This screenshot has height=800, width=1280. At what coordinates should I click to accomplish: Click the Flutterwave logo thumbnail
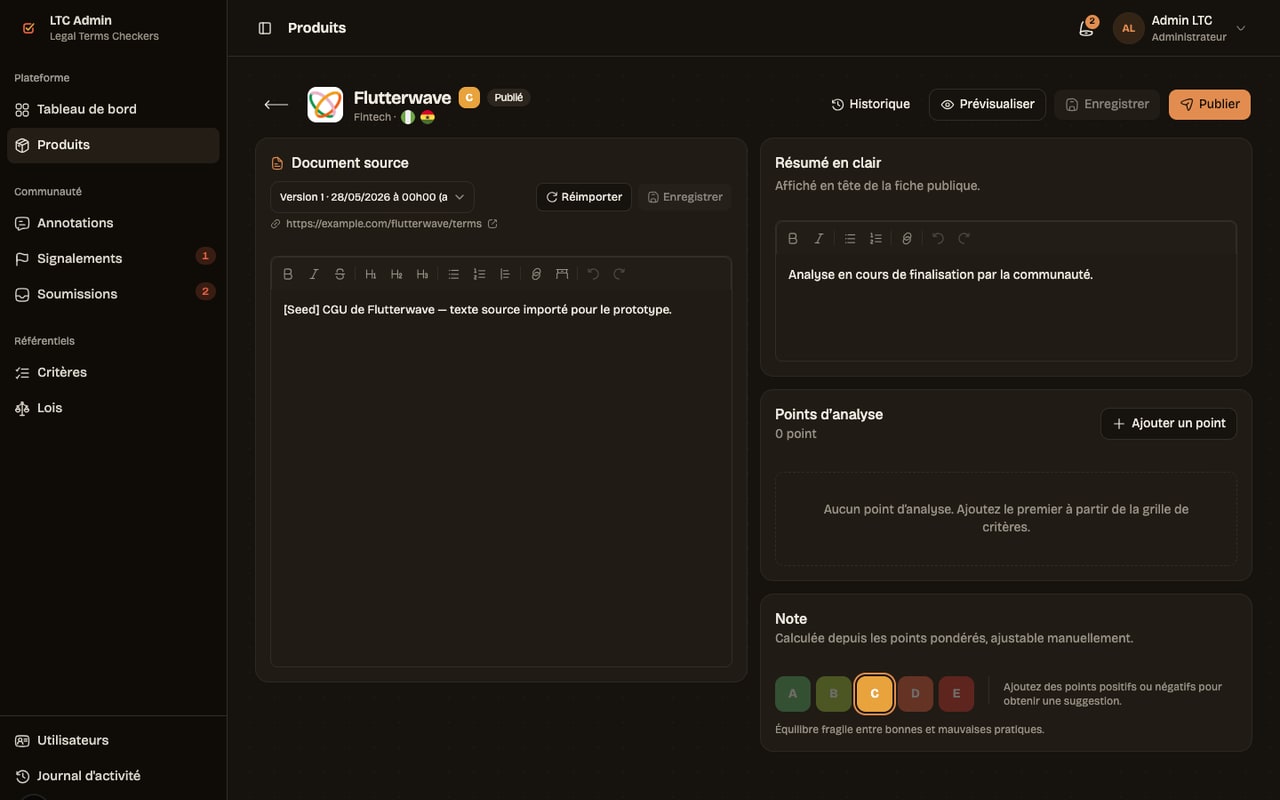click(x=325, y=104)
